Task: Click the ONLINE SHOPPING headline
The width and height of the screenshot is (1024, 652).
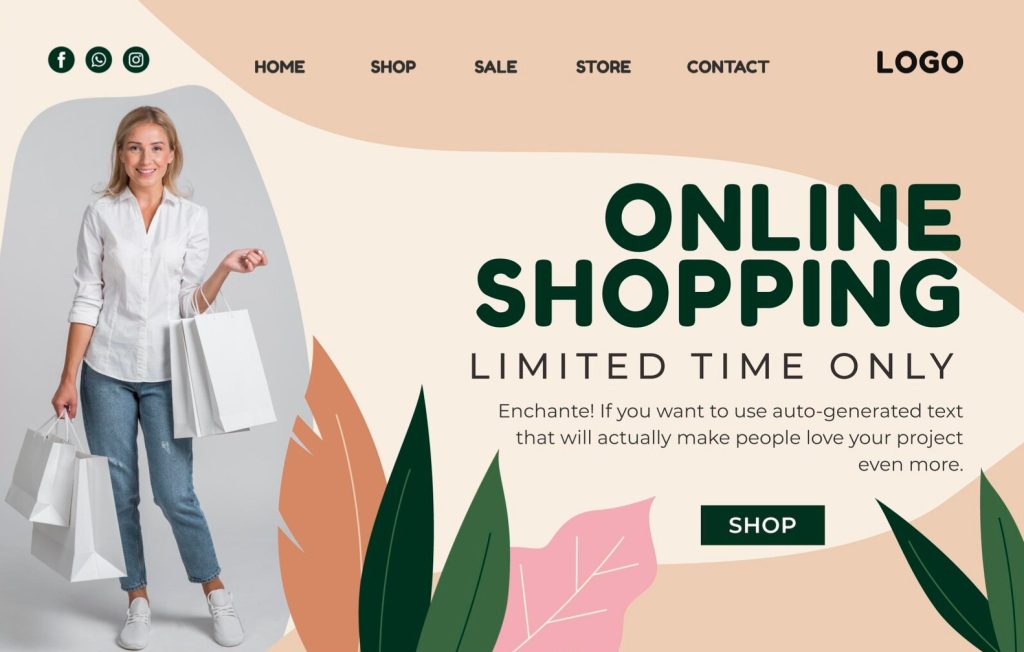Action: click(x=718, y=255)
